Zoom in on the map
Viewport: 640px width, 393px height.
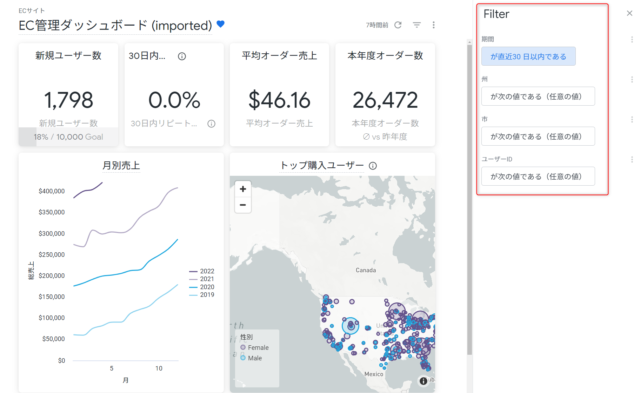243,189
